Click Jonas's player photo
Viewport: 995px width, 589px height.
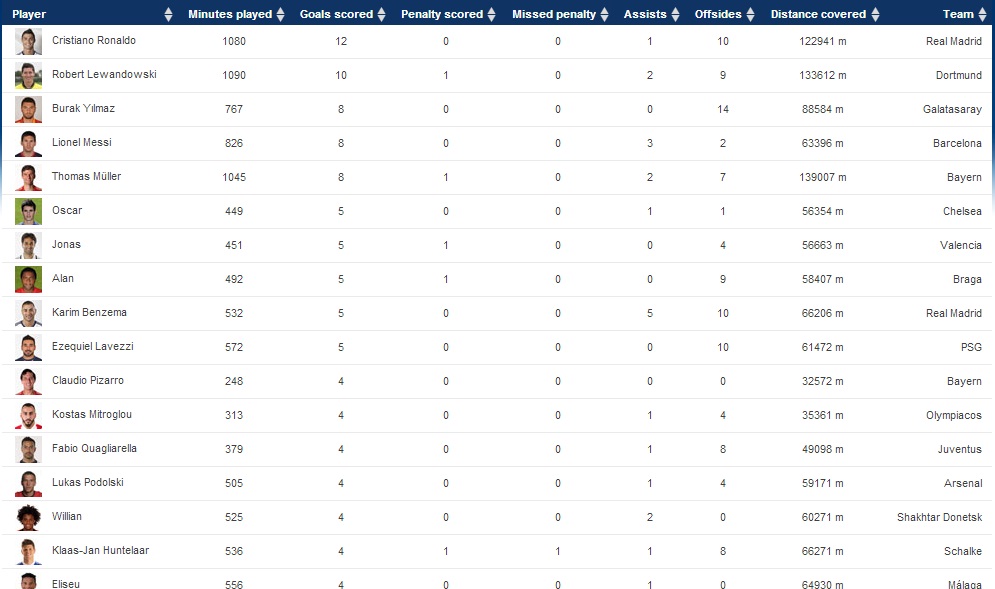[29, 246]
